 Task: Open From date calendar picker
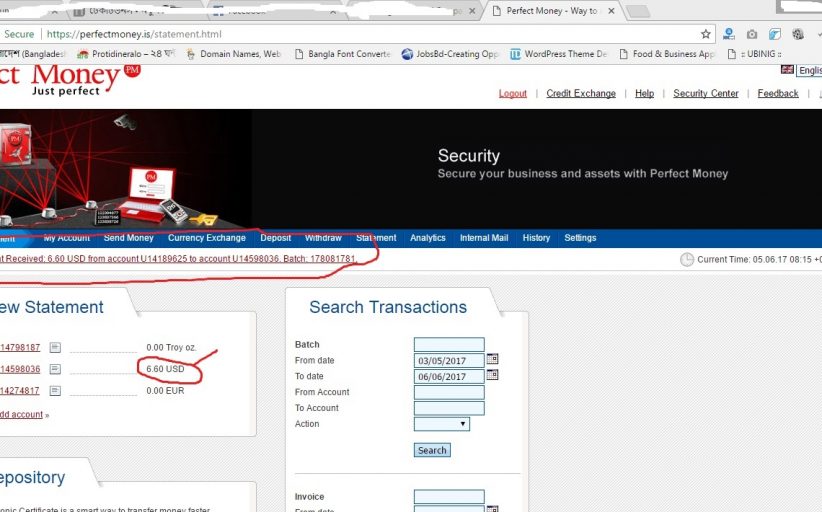(x=492, y=359)
